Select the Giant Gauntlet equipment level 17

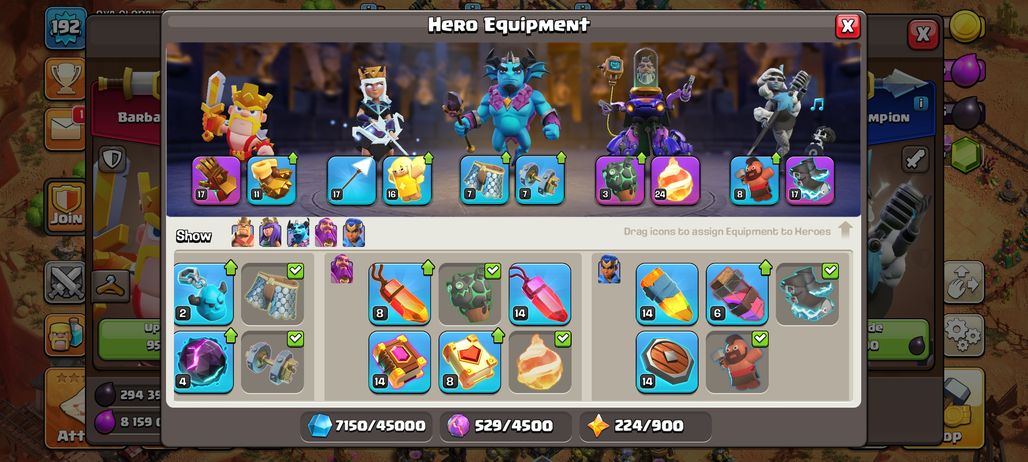(x=216, y=180)
